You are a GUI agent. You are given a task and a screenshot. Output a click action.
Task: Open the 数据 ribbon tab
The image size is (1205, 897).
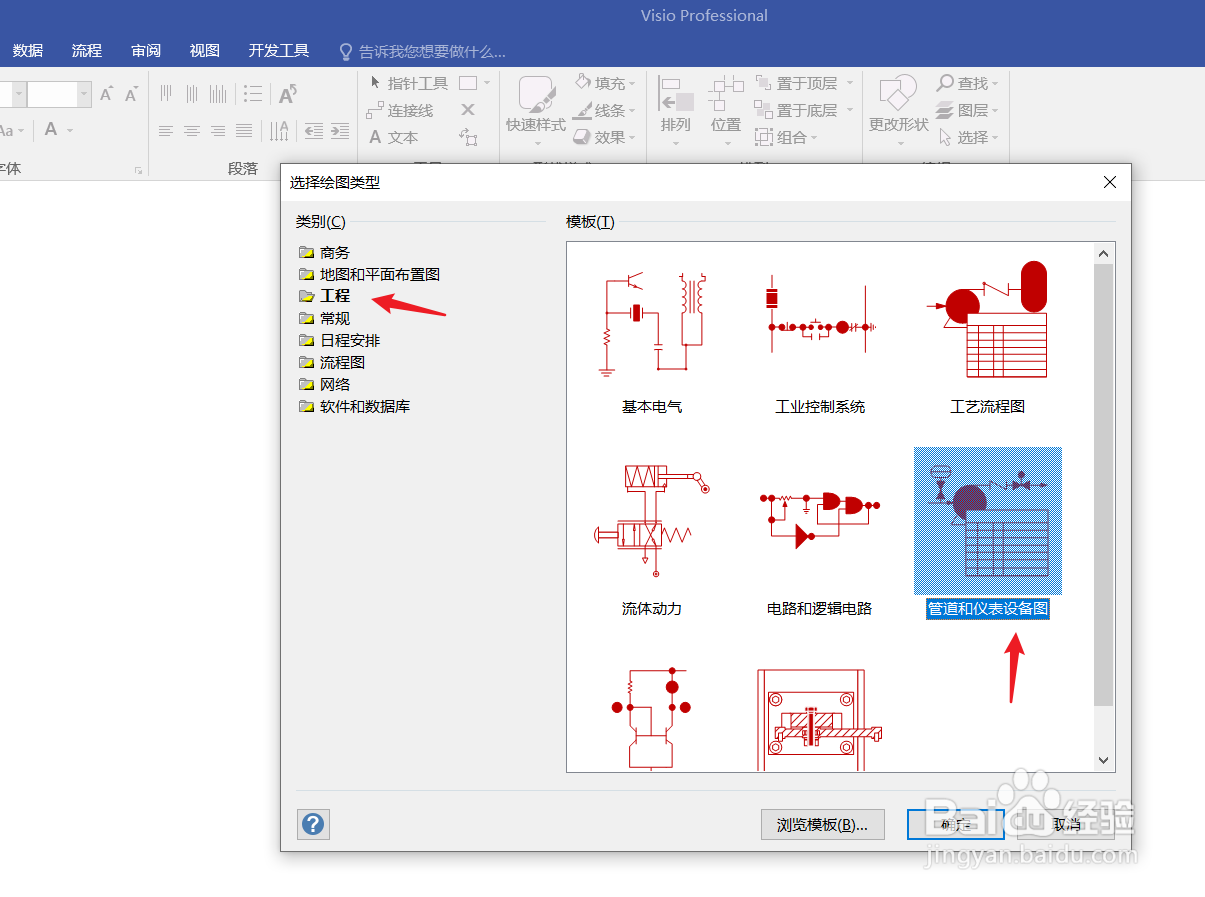[x=28, y=50]
